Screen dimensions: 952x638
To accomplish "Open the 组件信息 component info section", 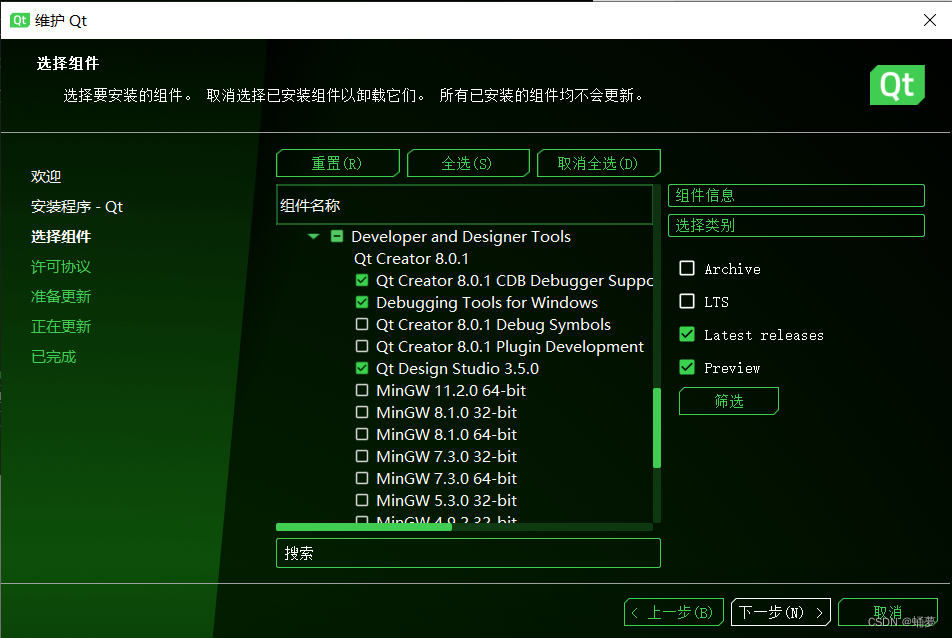I will coord(796,195).
